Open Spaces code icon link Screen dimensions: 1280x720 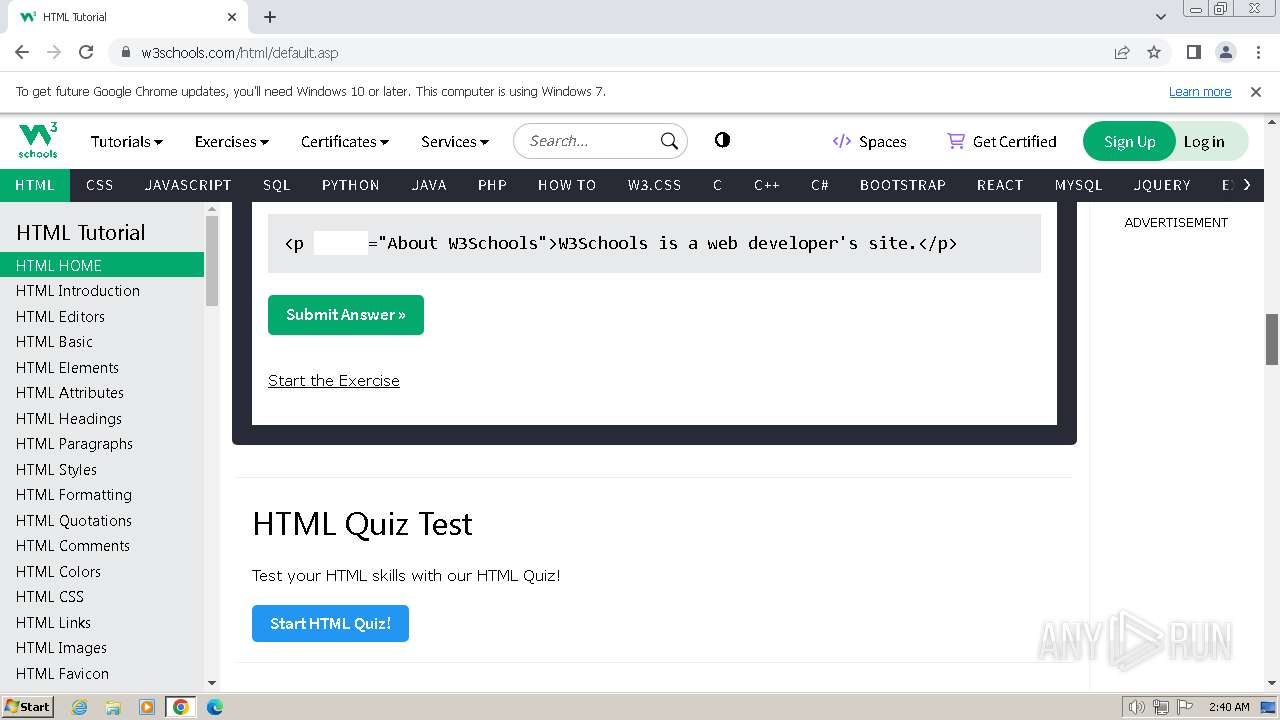tap(842, 141)
